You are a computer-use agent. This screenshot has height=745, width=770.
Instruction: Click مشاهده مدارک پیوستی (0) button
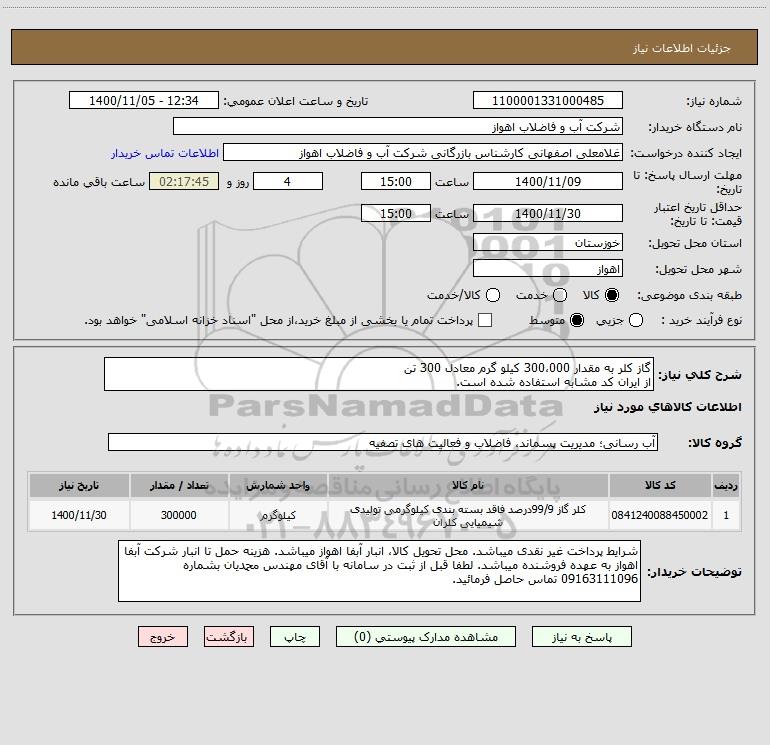426,637
